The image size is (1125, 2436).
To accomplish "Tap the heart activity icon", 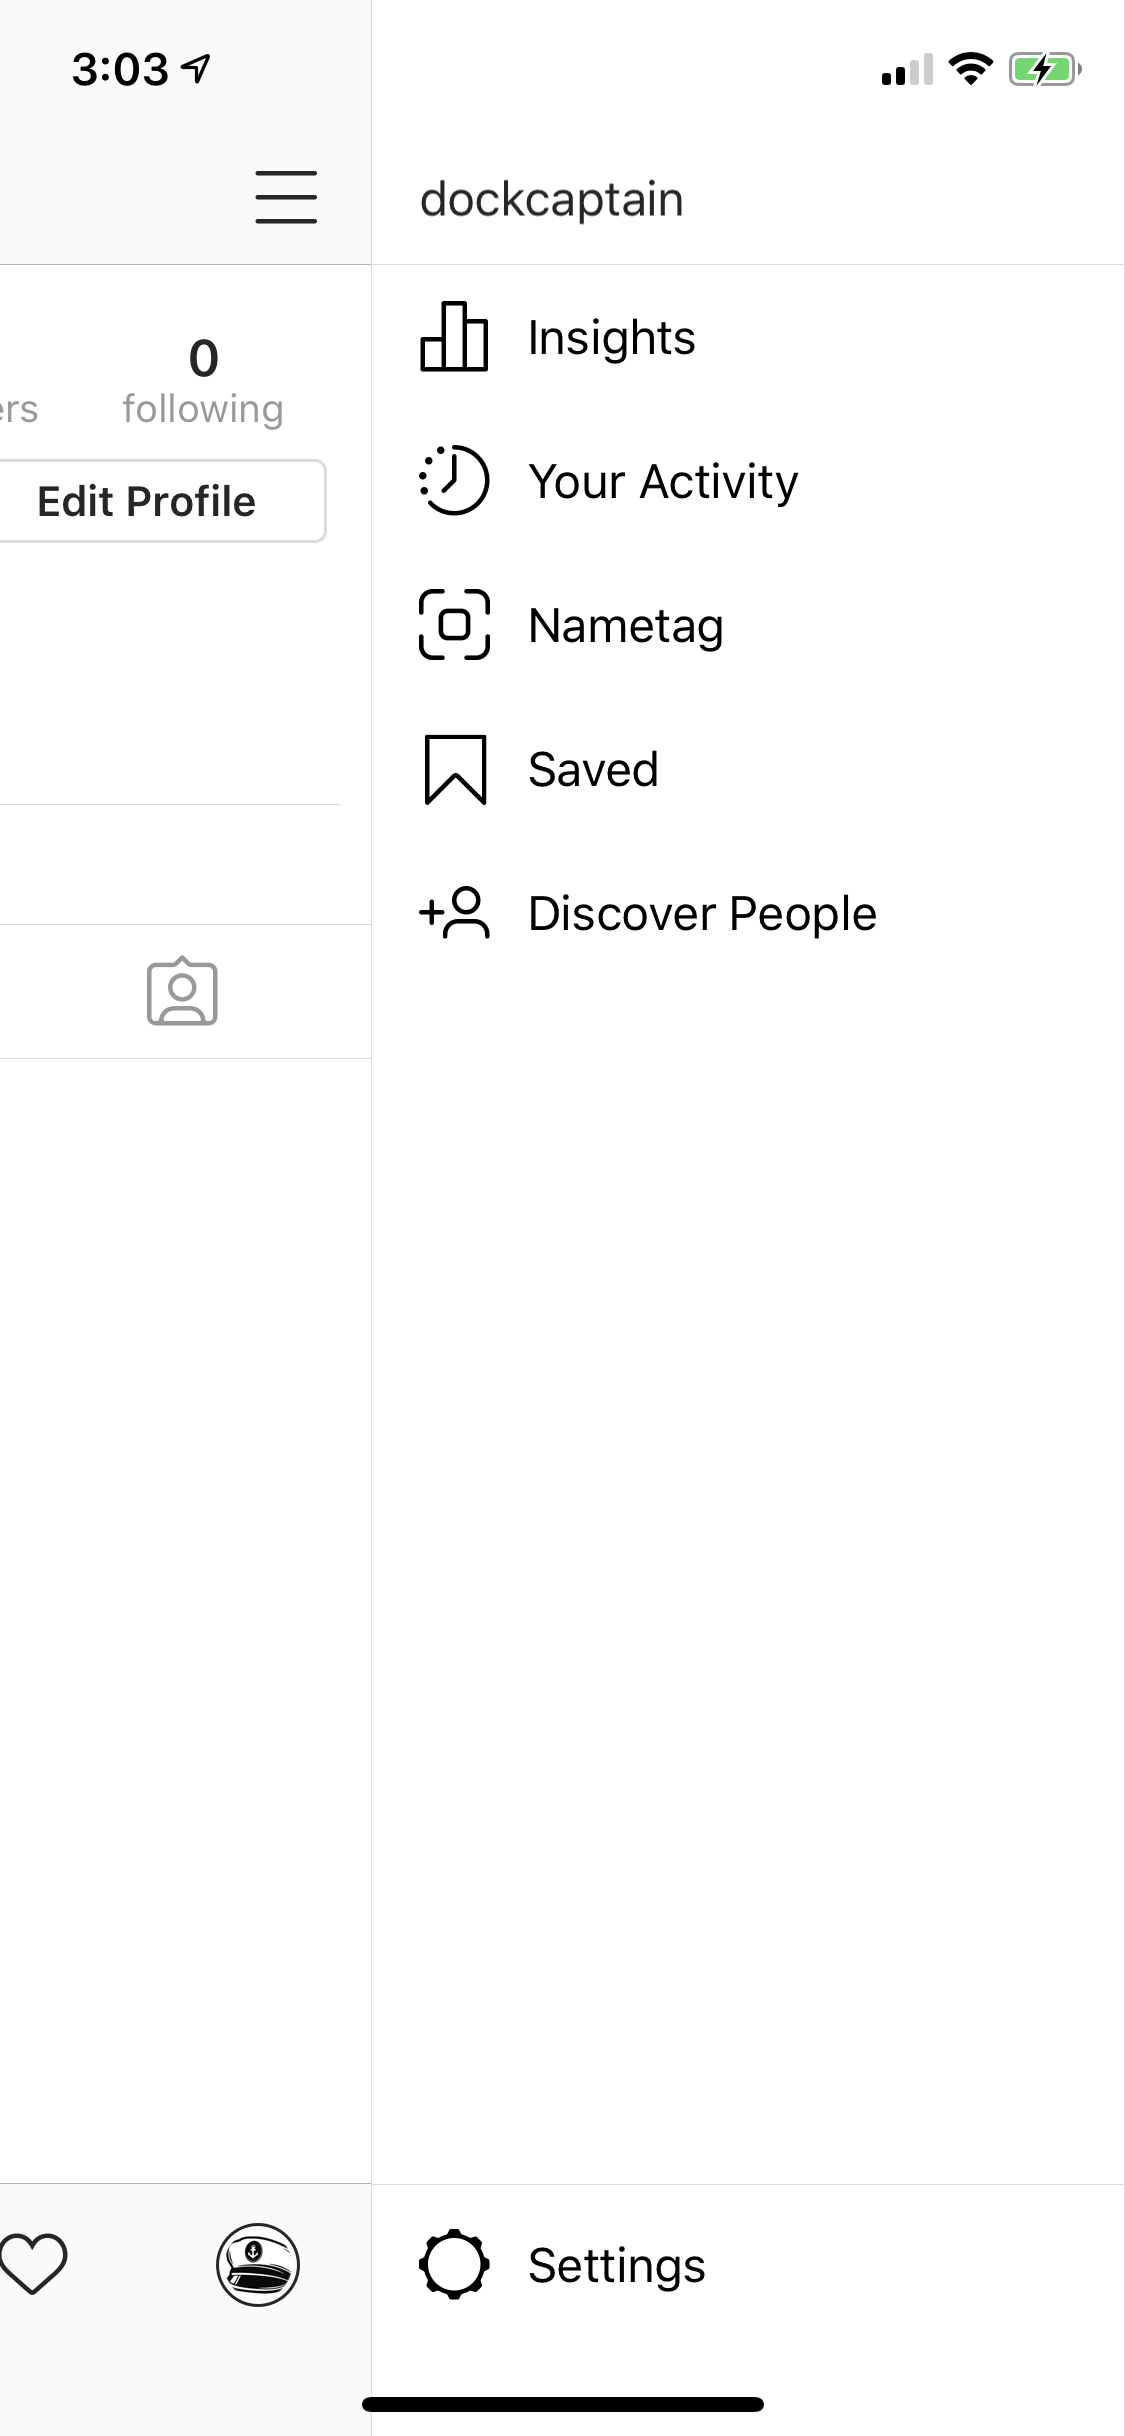I will (33, 2263).
